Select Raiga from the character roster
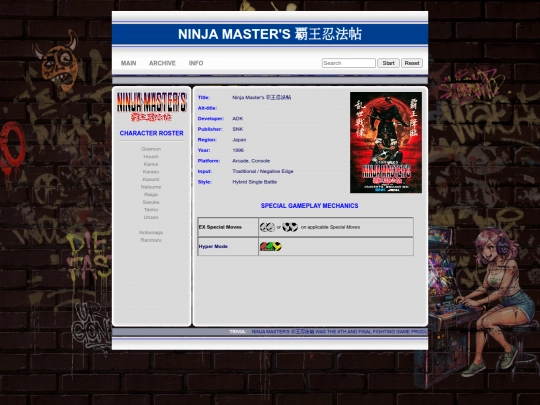 pyautogui.click(x=151, y=194)
